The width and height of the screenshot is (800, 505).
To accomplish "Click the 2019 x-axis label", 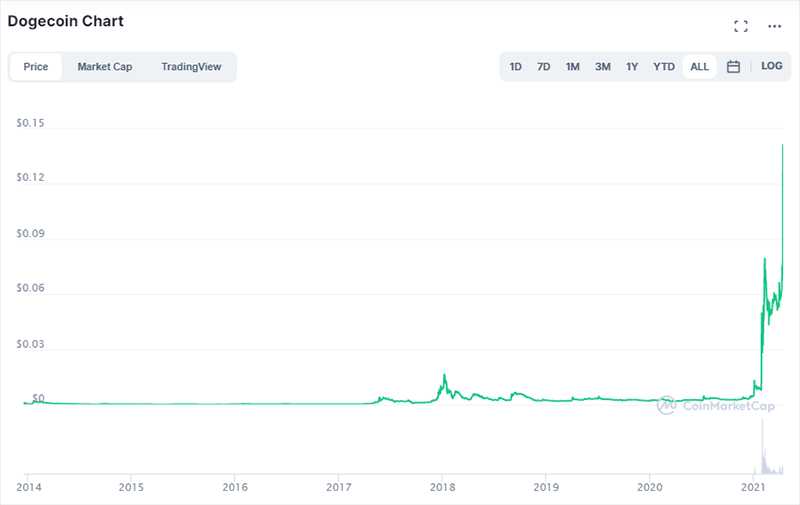I will pos(546,487).
